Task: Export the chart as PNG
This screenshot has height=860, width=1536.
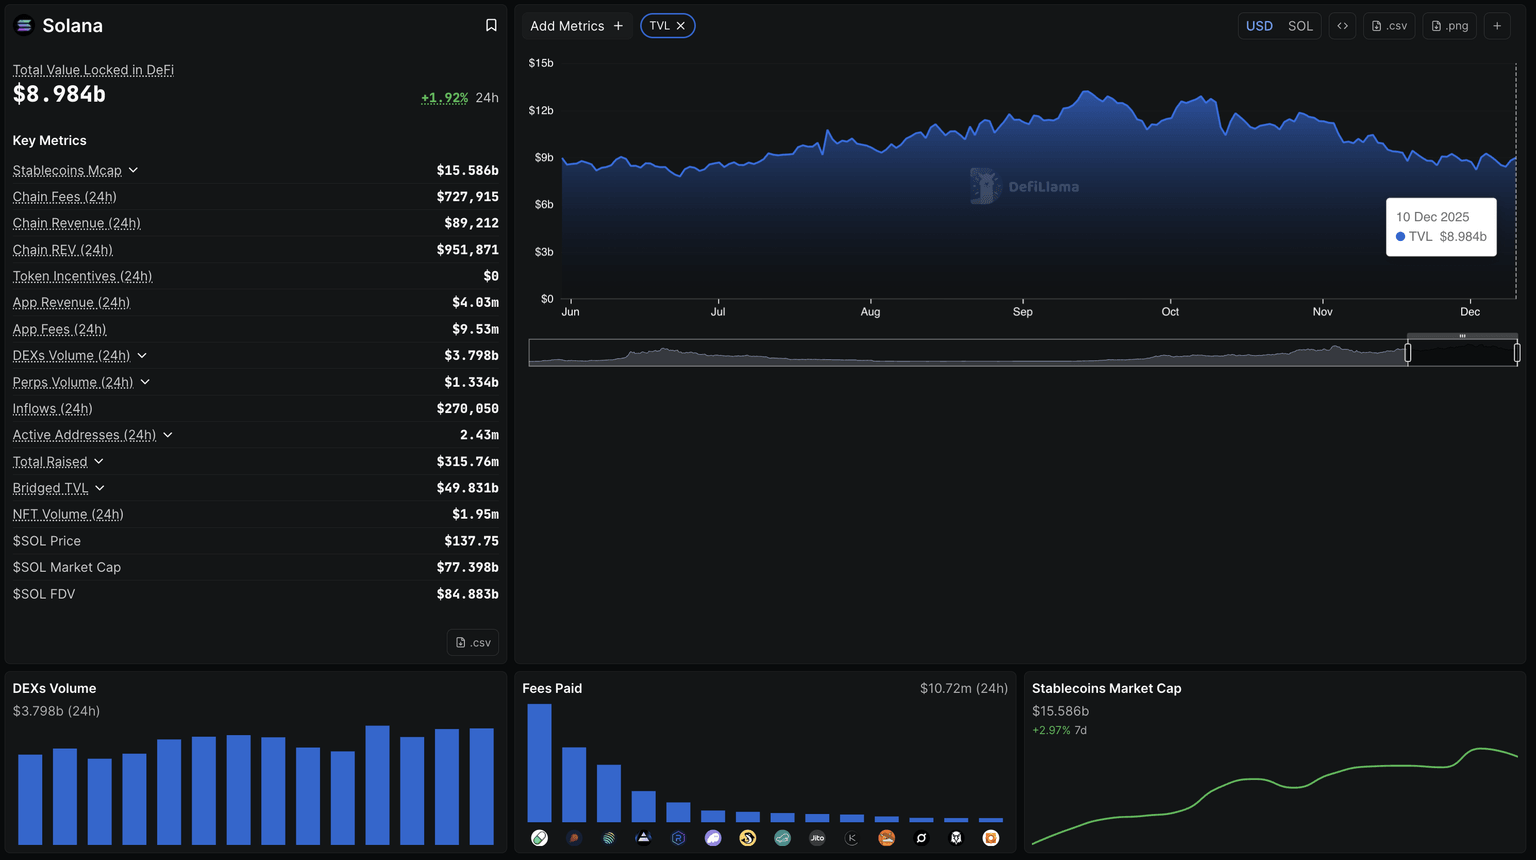Action: point(1449,25)
